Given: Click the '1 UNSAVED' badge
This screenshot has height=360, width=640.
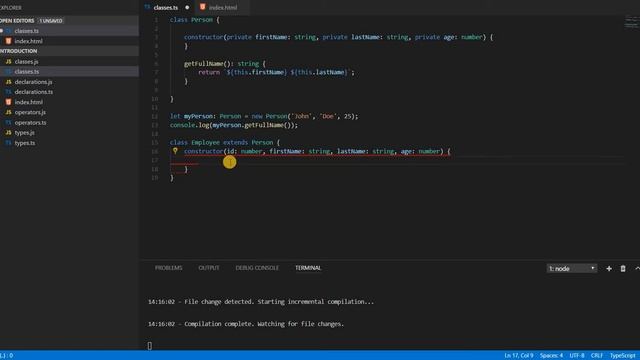Looking at the screenshot, I should pos(51,20).
